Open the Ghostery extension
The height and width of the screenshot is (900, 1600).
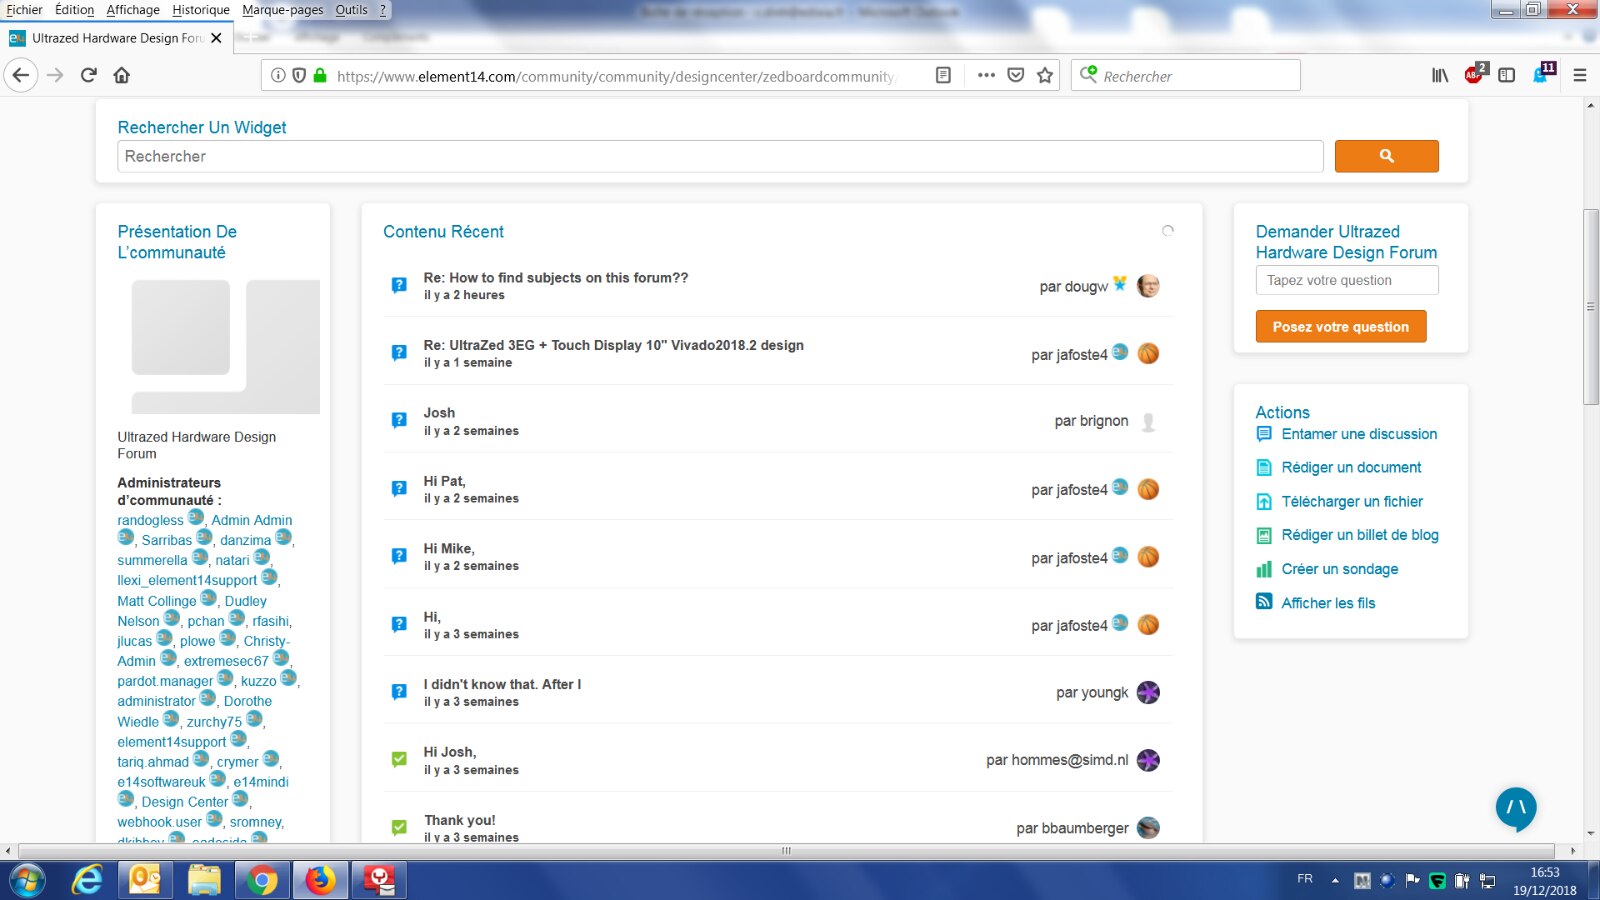pyautogui.click(x=1543, y=73)
